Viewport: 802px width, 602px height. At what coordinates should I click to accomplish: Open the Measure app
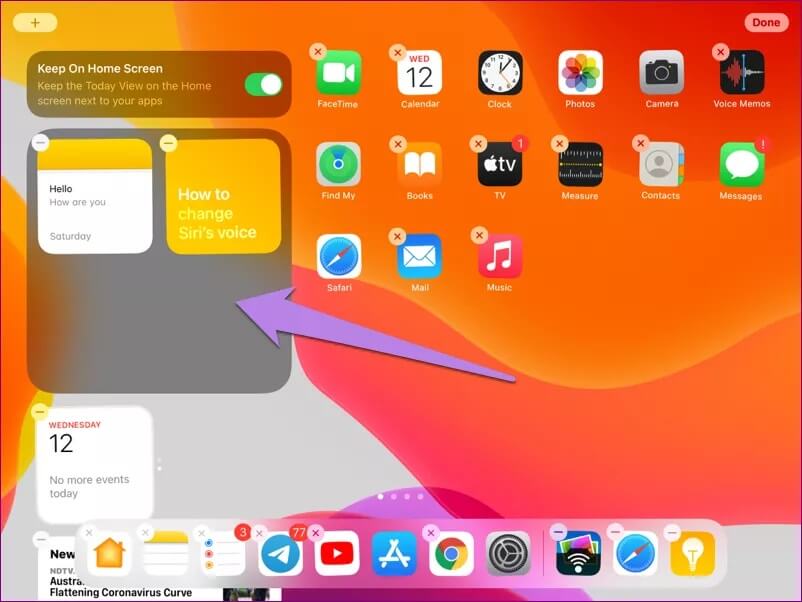coord(581,164)
